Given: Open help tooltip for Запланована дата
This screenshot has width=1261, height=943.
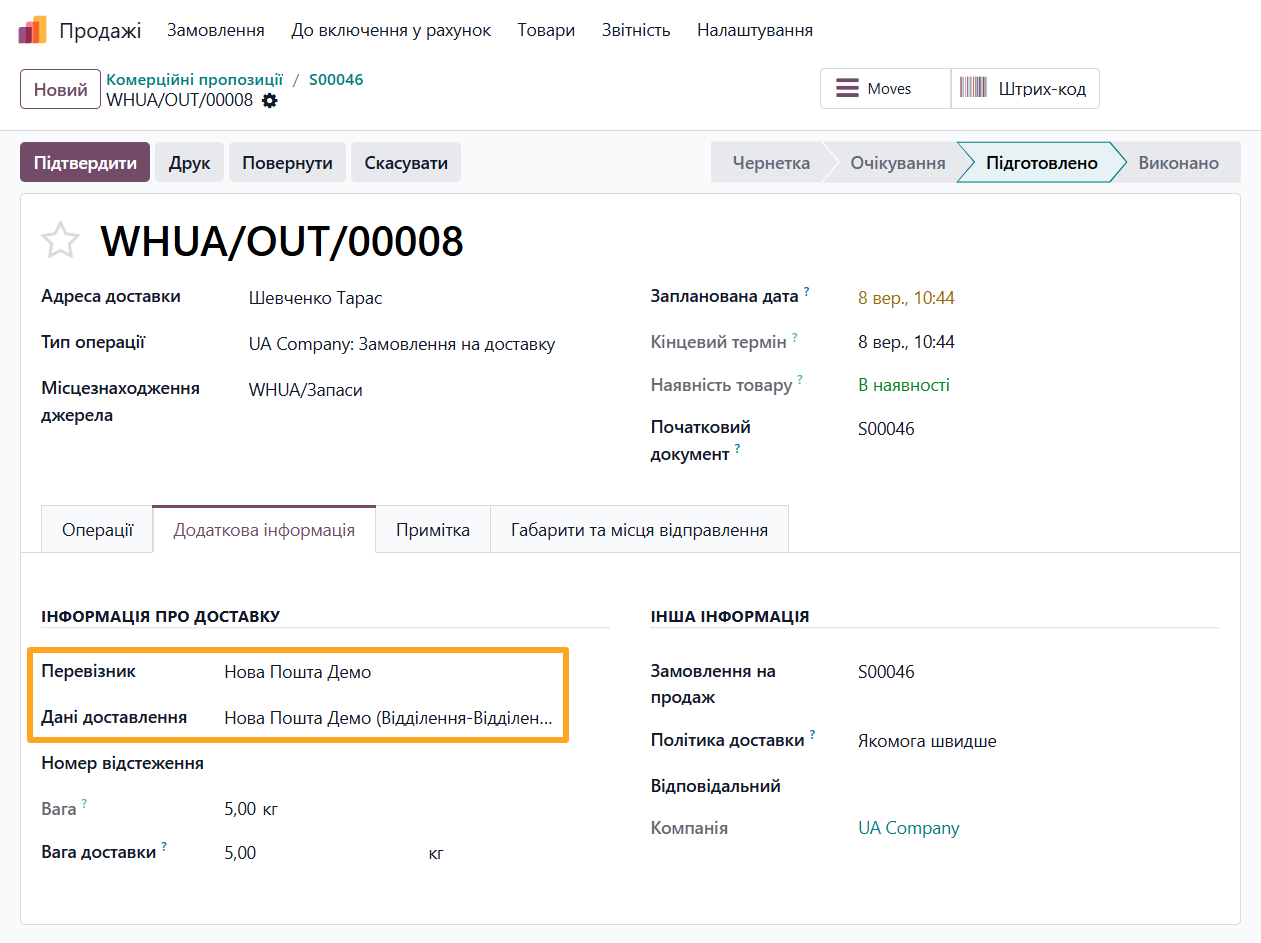Looking at the screenshot, I should 806,291.
